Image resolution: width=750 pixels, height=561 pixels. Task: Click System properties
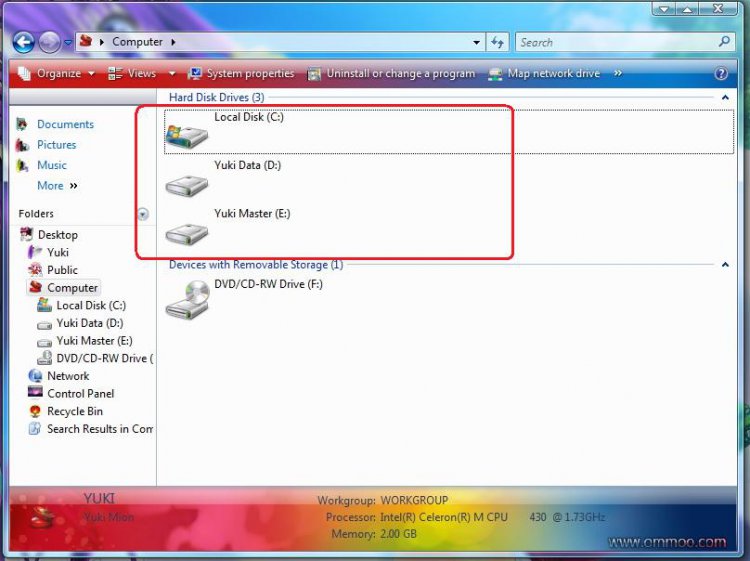tap(242, 73)
